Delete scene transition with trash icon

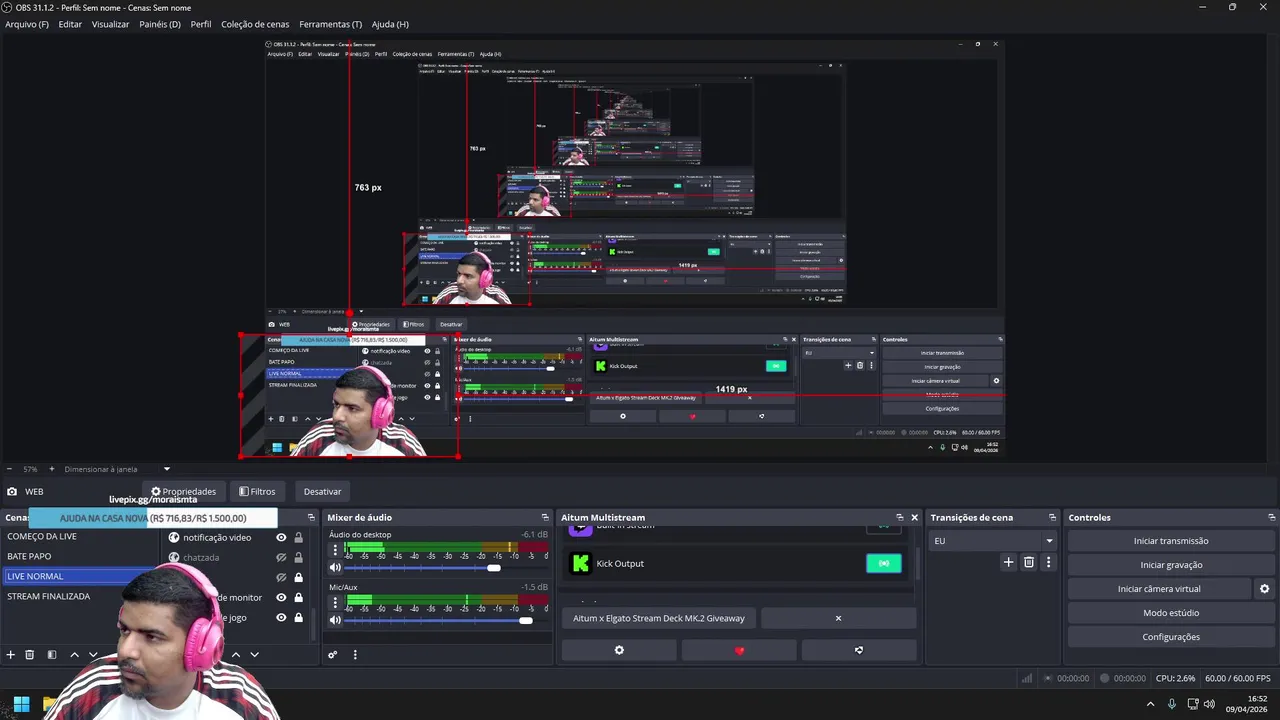point(1029,562)
